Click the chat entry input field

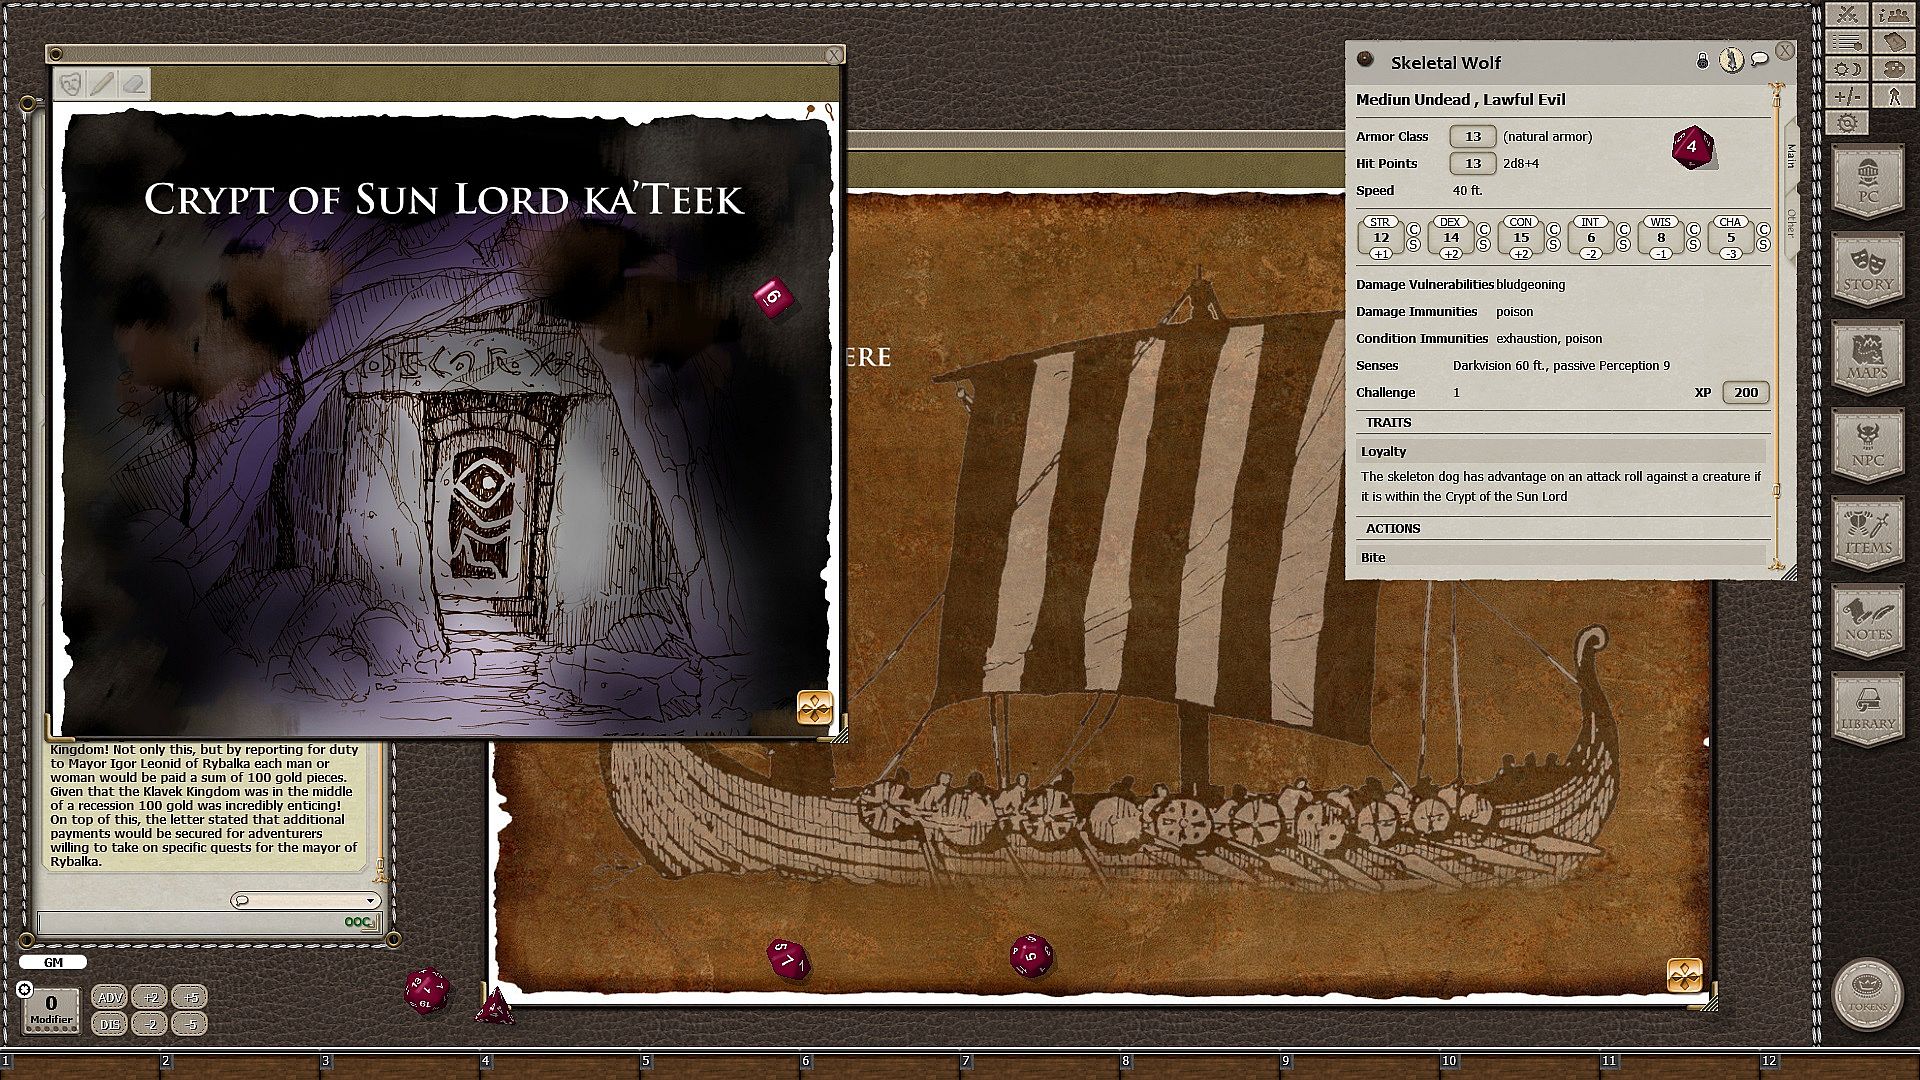[190, 922]
